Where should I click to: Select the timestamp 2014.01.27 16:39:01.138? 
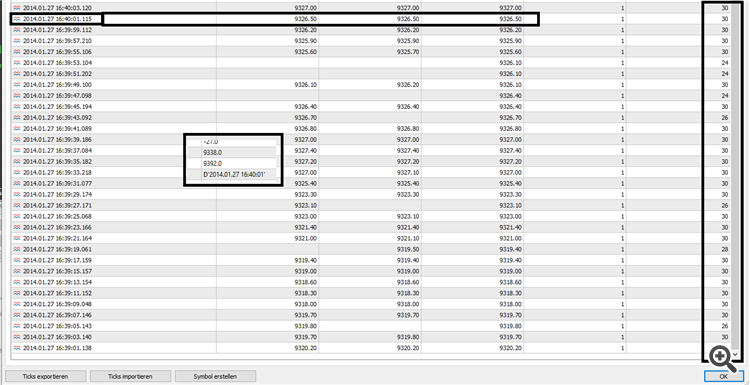tap(57, 348)
